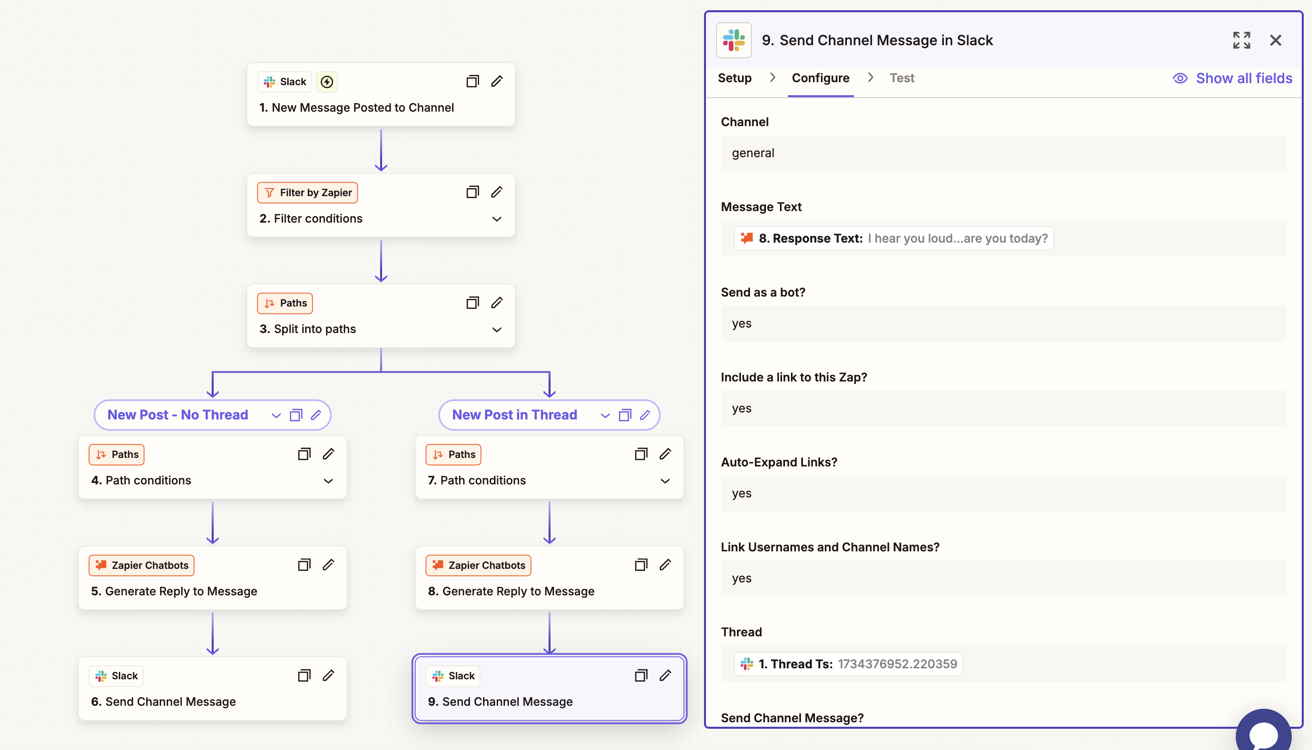Edit step 4 Path conditions

[328, 454]
